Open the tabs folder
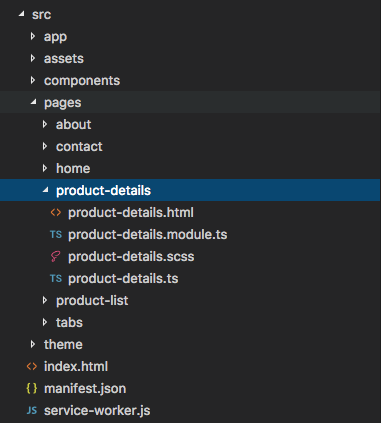 69,322
